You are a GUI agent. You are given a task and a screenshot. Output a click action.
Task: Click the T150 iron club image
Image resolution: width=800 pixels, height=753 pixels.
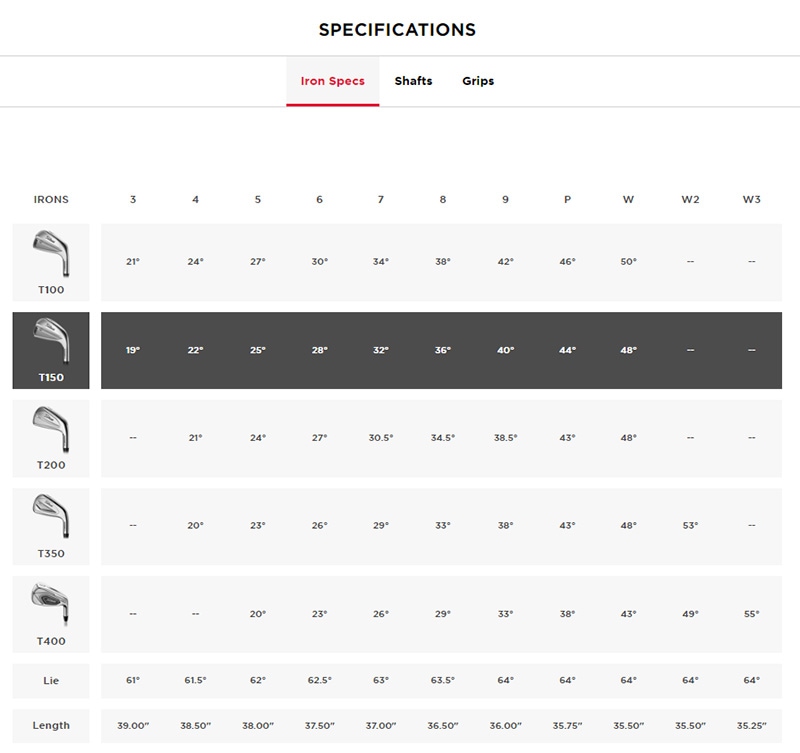[x=50, y=342]
